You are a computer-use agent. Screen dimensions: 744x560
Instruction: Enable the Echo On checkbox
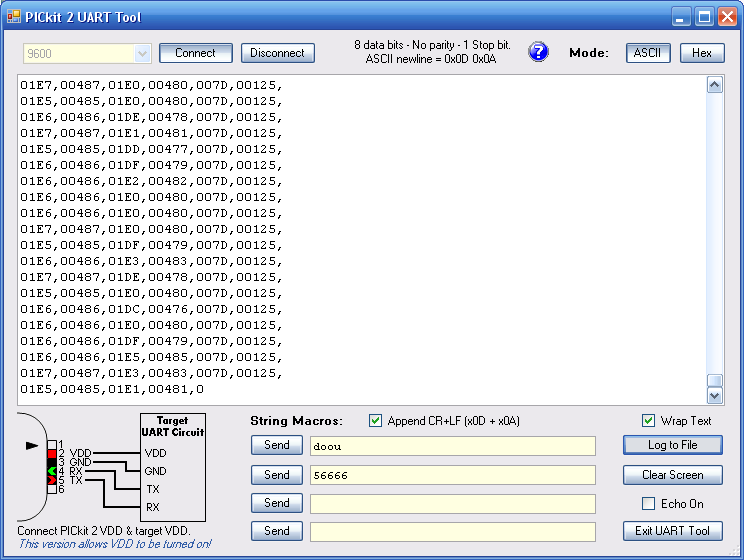coord(648,504)
